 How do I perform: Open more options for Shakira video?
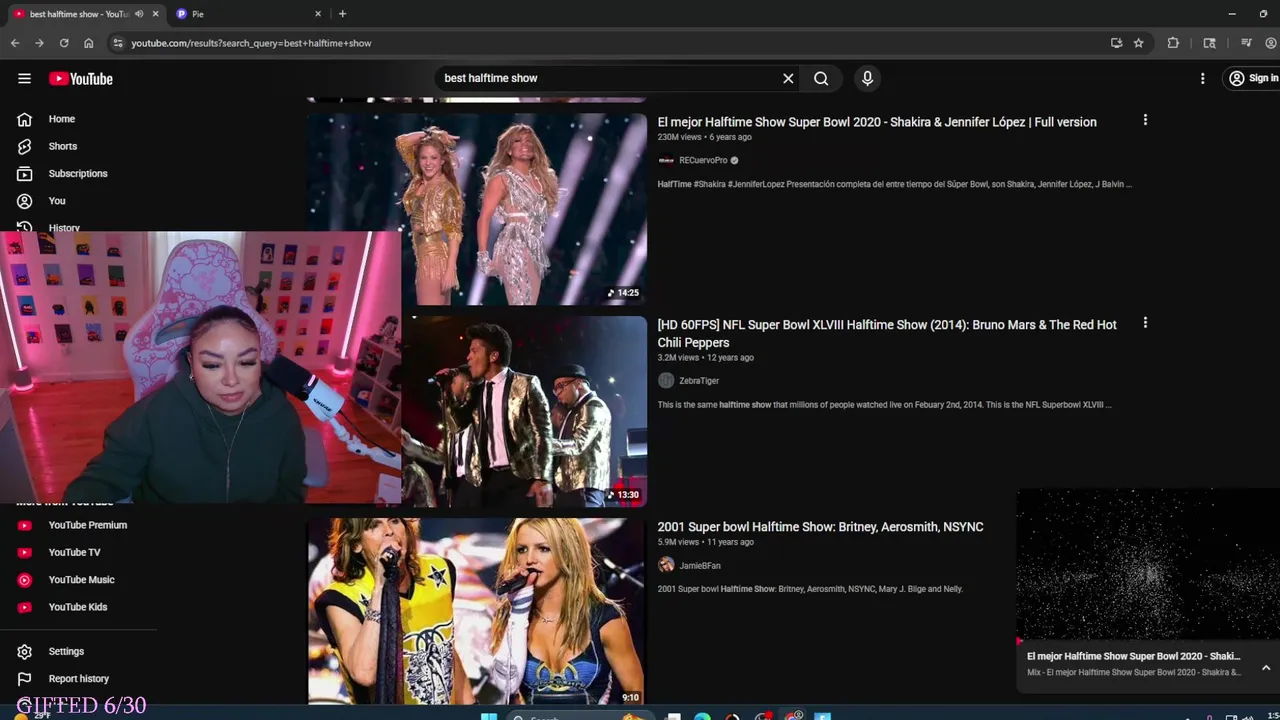click(x=1145, y=120)
